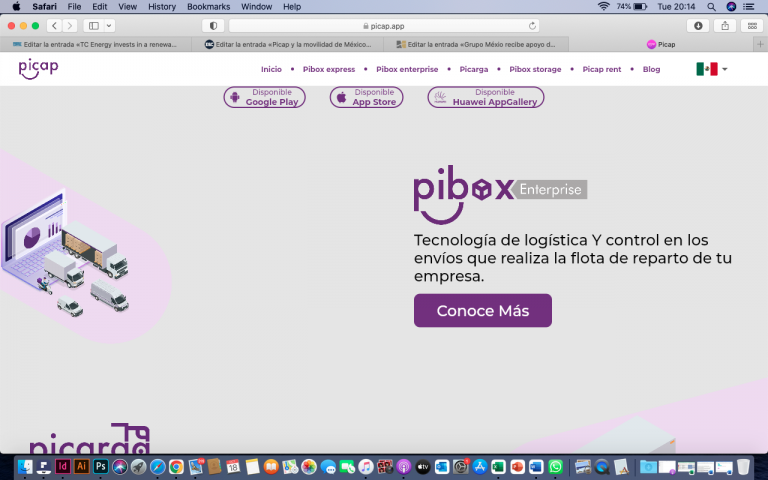768x480 pixels.
Task: Click Disponible Huawei AppGallery button
Action: point(486,97)
